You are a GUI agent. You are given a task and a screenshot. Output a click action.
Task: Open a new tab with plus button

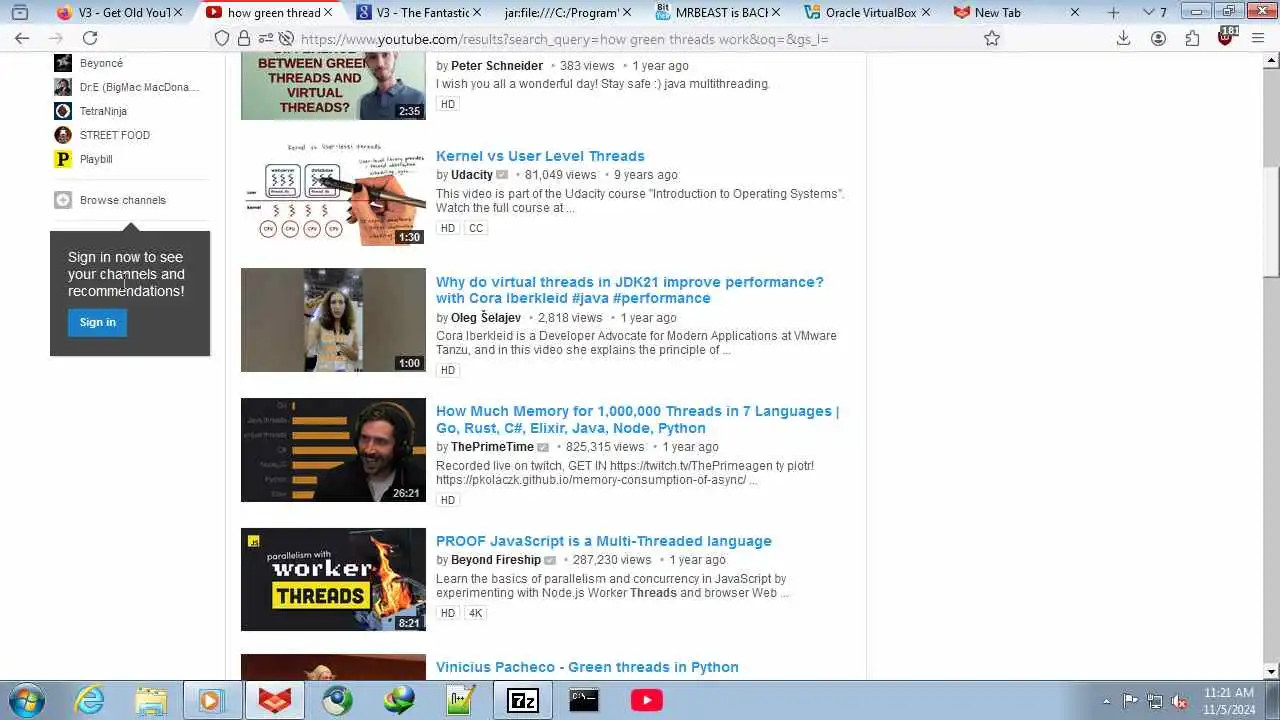pyautogui.click(x=1113, y=13)
